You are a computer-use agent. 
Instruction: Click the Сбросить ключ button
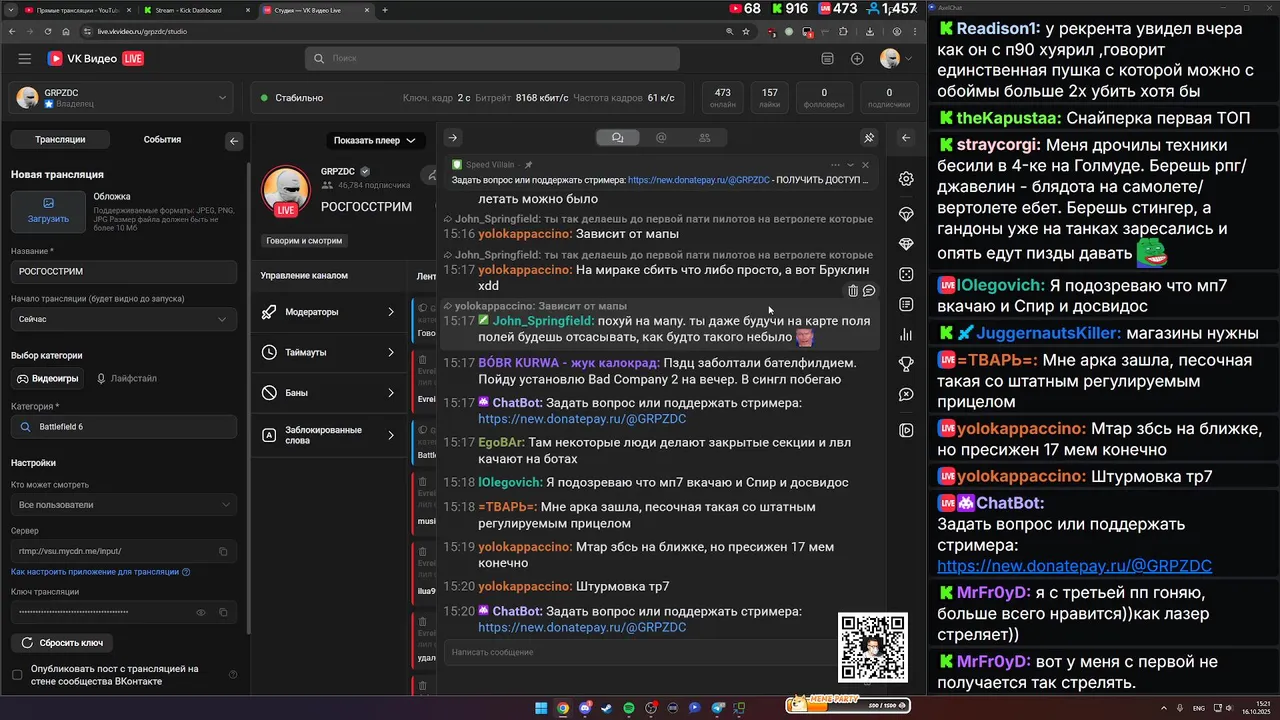(x=62, y=643)
